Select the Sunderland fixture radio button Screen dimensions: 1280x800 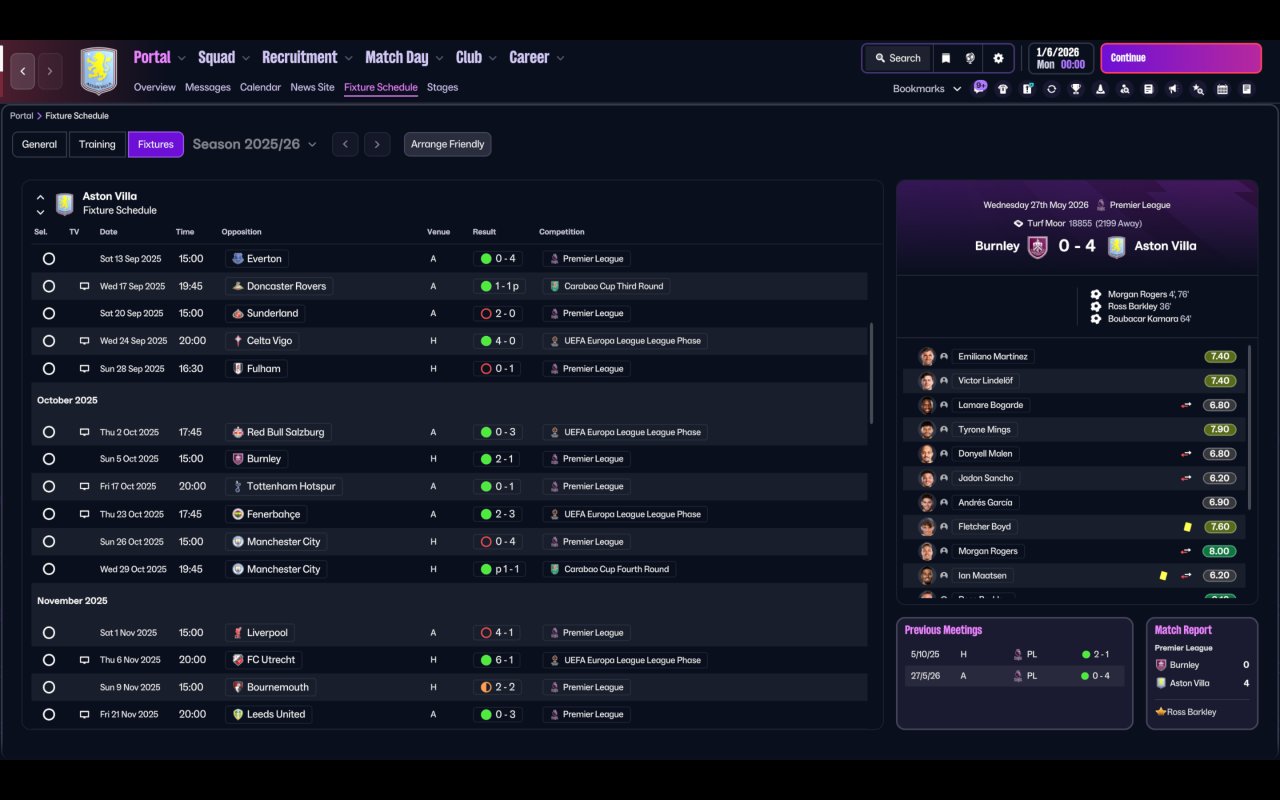49,313
